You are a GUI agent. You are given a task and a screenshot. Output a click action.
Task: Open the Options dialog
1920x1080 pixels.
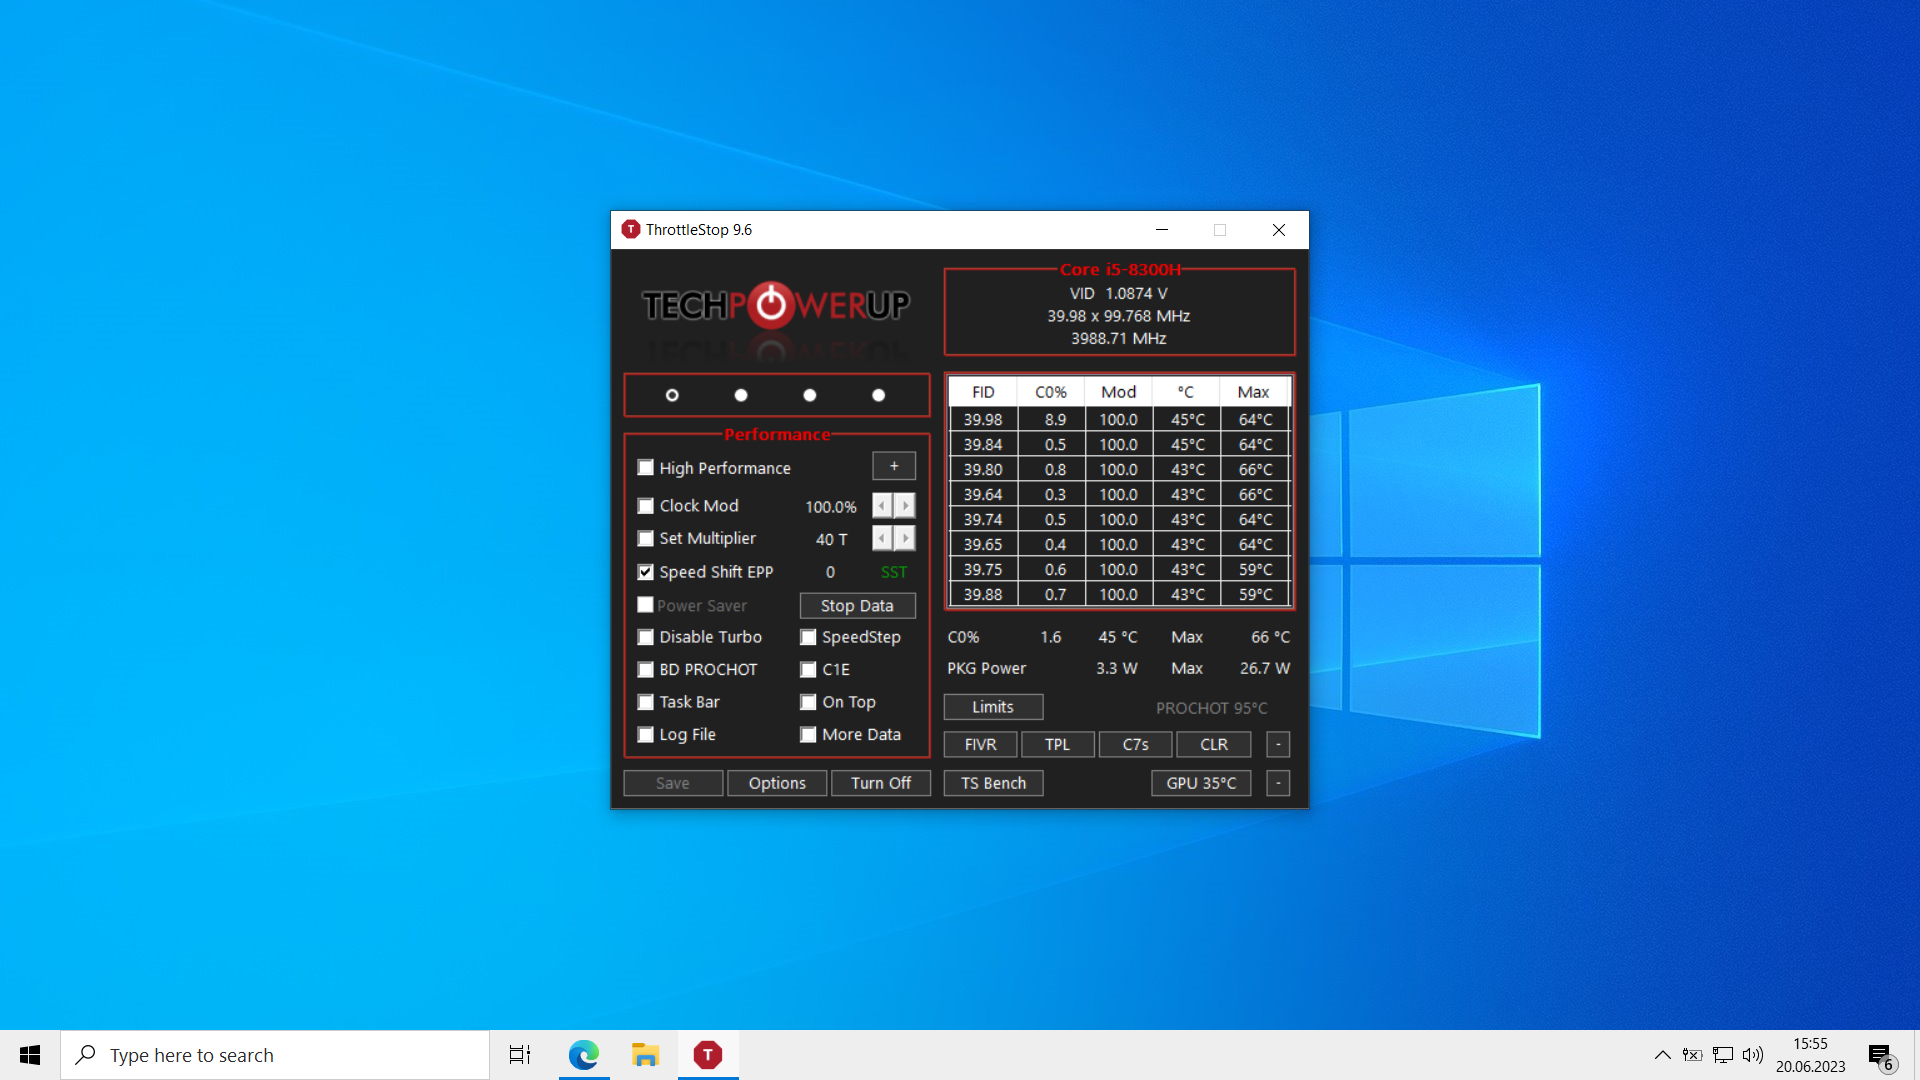click(777, 783)
